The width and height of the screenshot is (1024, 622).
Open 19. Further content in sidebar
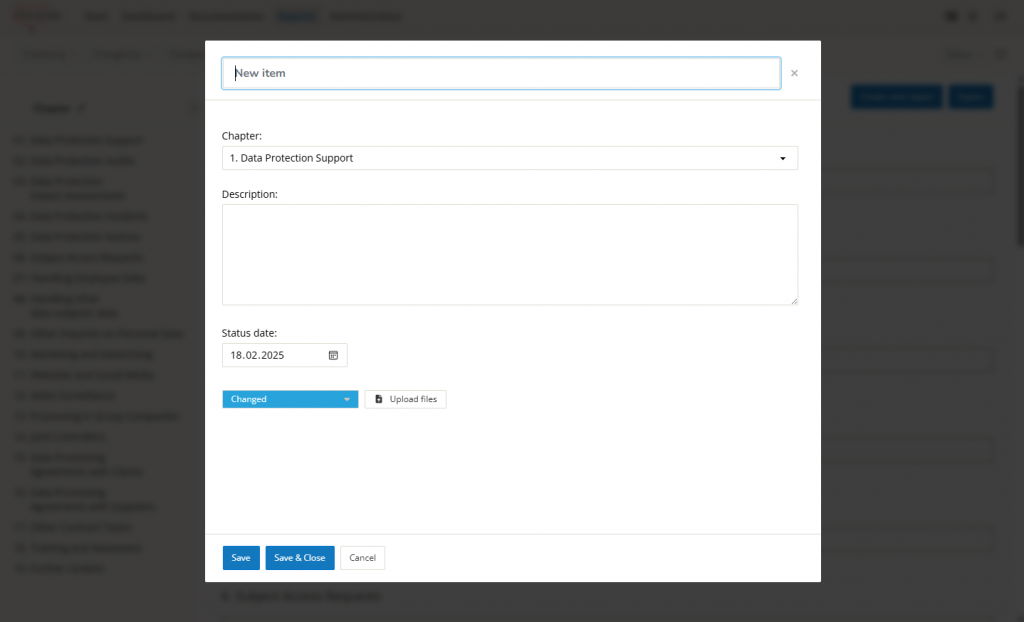pyautogui.click(x=58, y=568)
